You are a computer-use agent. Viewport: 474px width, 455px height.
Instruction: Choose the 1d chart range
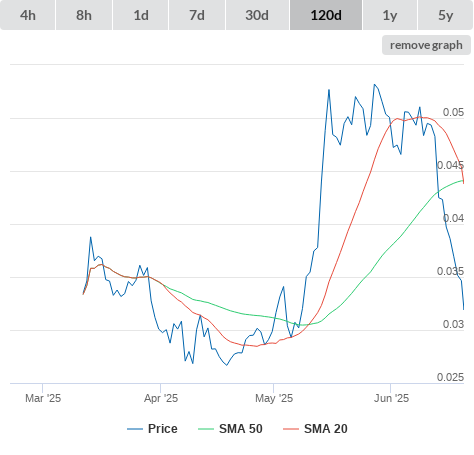tap(141, 15)
